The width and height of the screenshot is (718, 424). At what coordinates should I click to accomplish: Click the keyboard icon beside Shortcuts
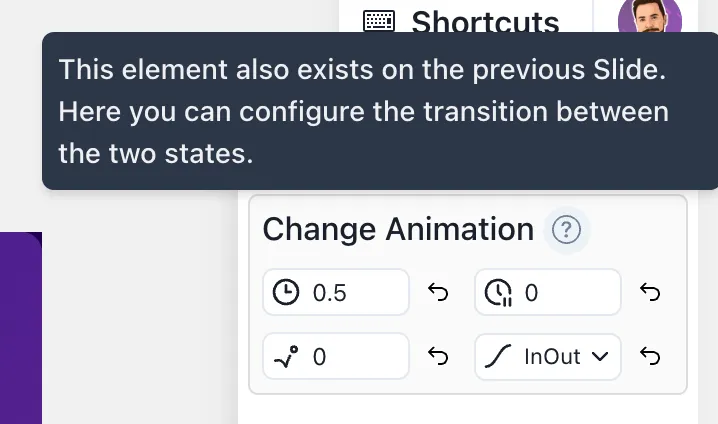379,22
